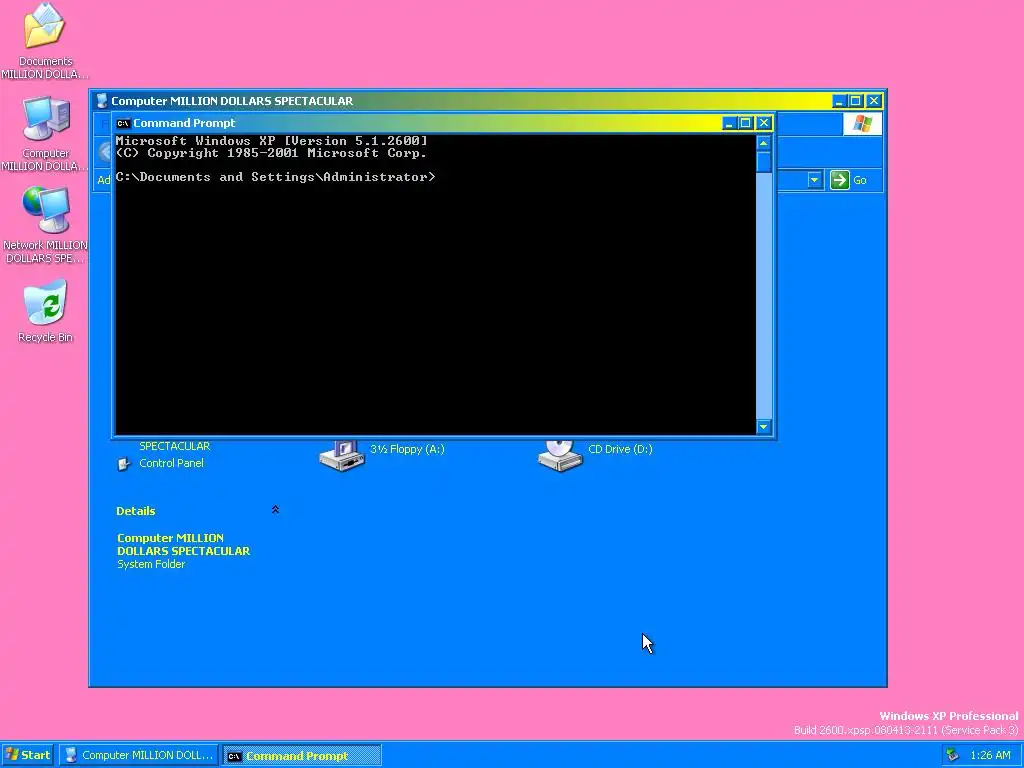Click the Back button in Explorer toolbar
1024x768 pixels.
105,152
